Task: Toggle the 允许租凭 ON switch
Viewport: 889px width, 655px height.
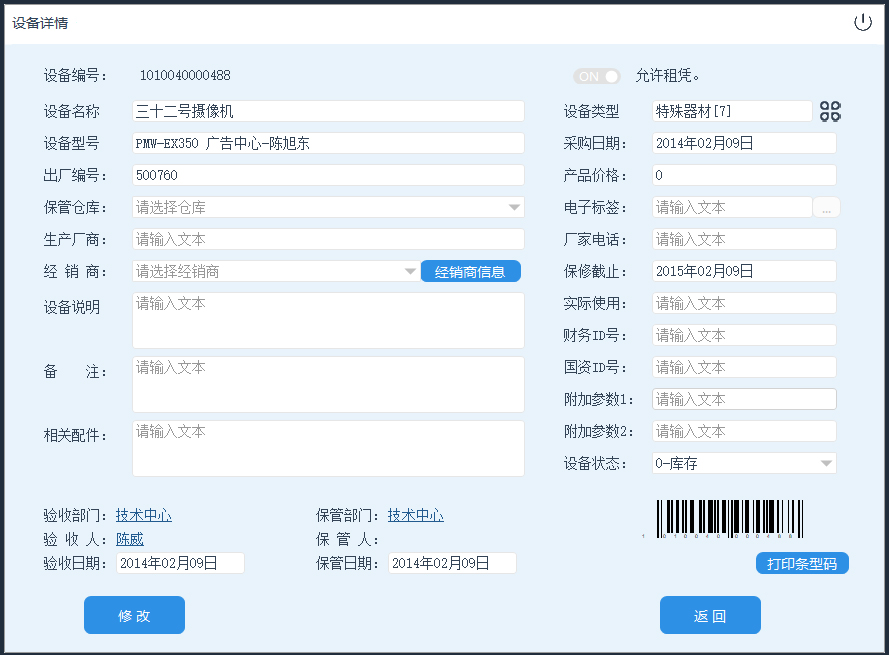Action: pyautogui.click(x=597, y=76)
